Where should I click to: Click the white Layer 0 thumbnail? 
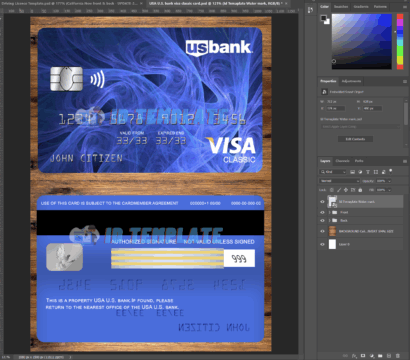tap(332, 244)
